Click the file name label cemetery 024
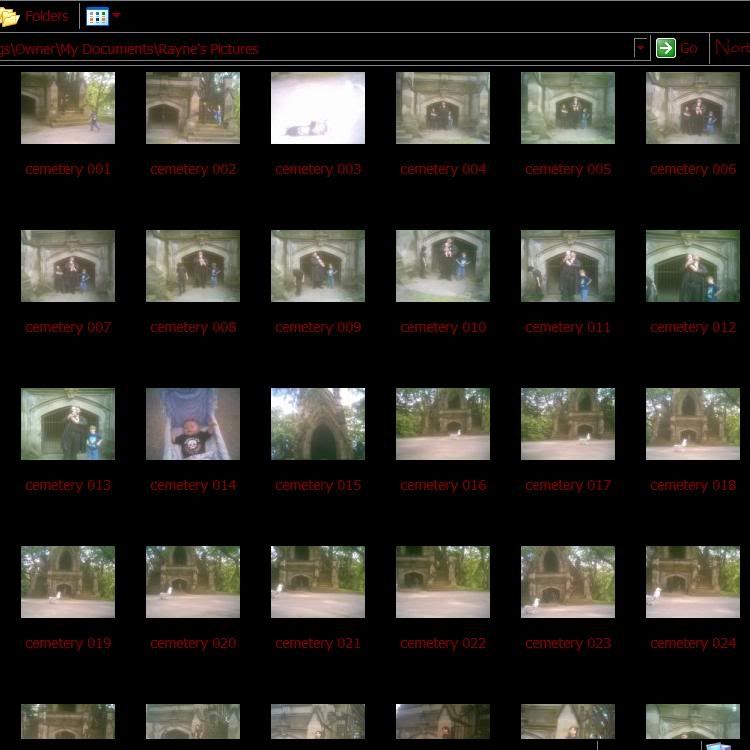The height and width of the screenshot is (750, 750). pyautogui.click(x=693, y=643)
